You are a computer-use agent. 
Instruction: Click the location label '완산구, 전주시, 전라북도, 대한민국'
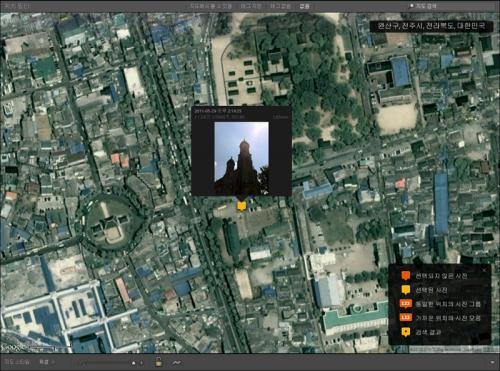[431, 26]
